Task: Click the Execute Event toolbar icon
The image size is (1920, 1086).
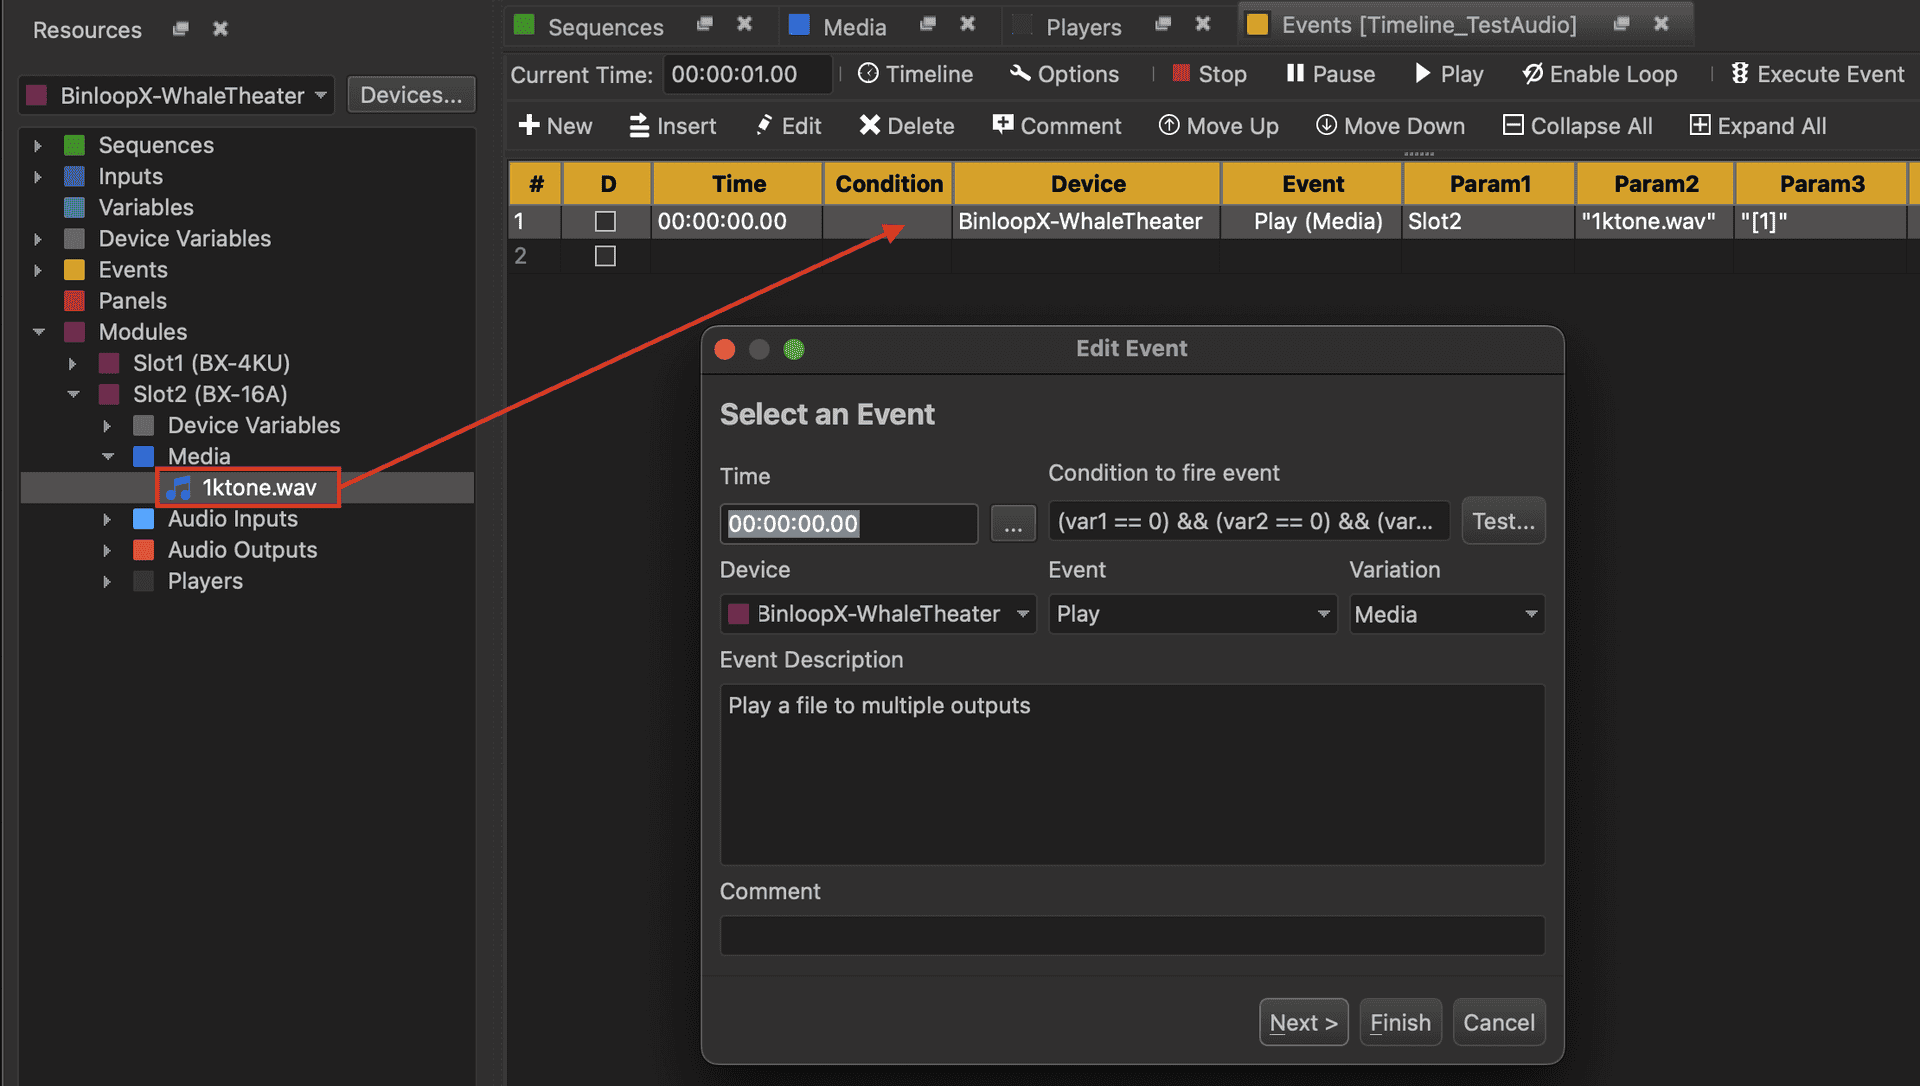Action: point(1740,74)
